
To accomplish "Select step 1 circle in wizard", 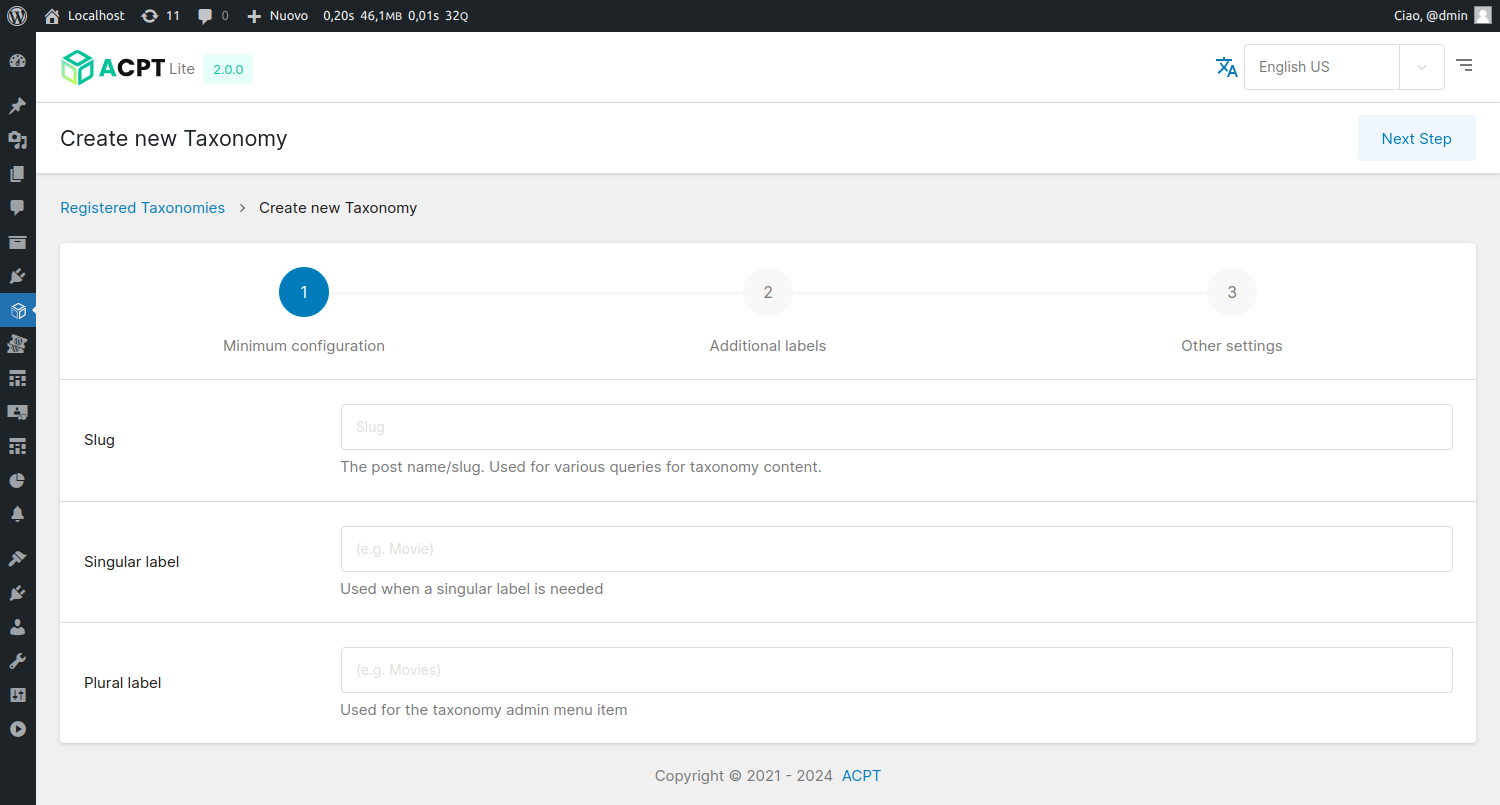I will (304, 292).
